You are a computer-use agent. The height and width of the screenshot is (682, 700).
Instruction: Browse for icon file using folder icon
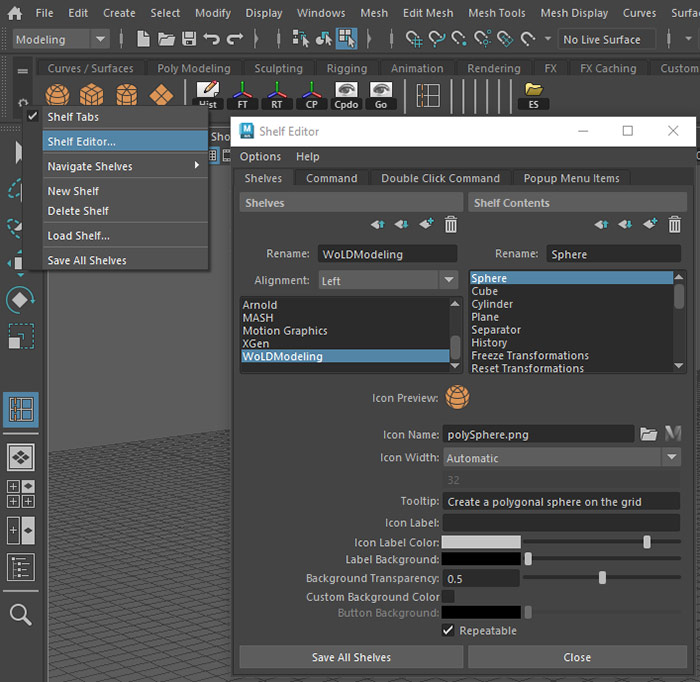point(649,434)
